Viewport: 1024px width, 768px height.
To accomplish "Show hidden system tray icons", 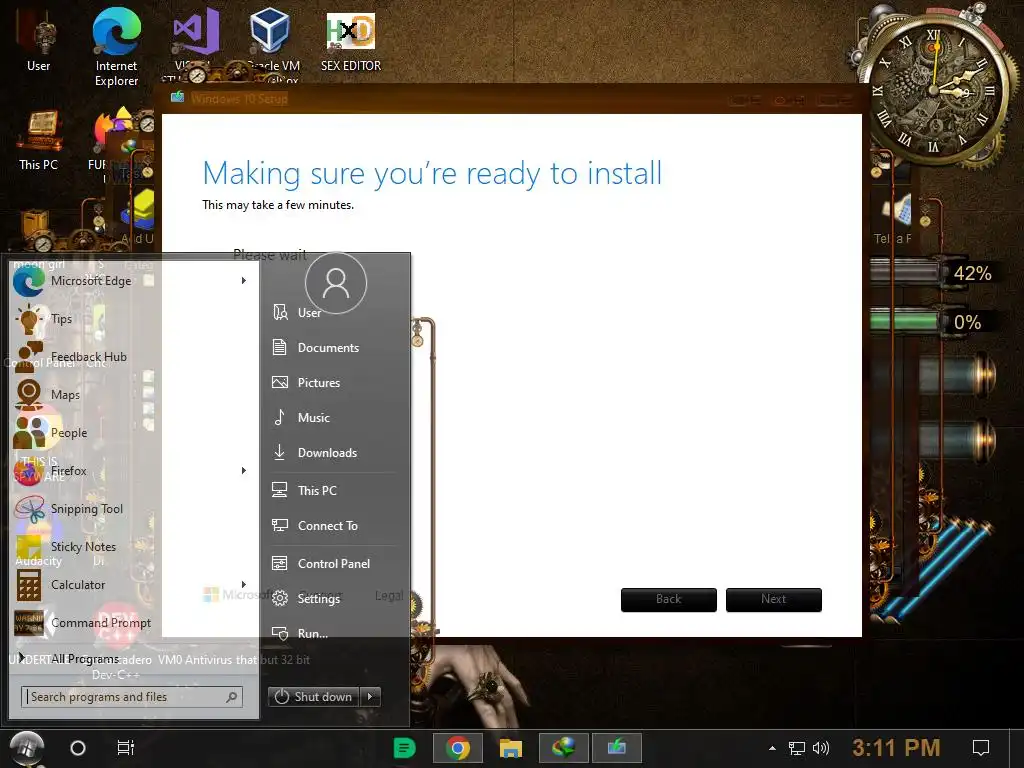I will 773,748.
